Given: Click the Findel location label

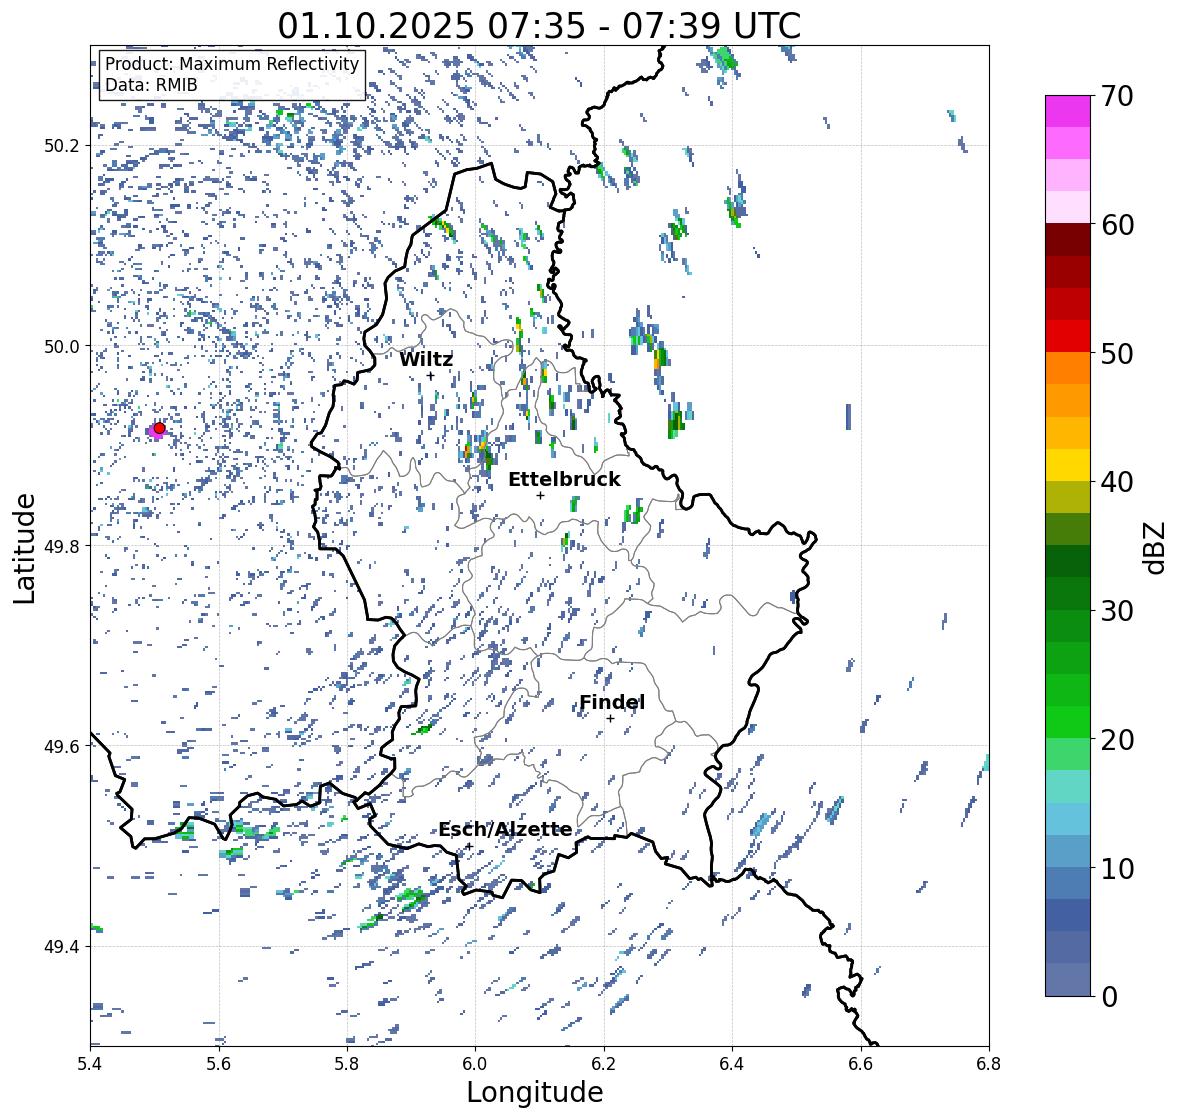Looking at the screenshot, I should coord(612,703).
